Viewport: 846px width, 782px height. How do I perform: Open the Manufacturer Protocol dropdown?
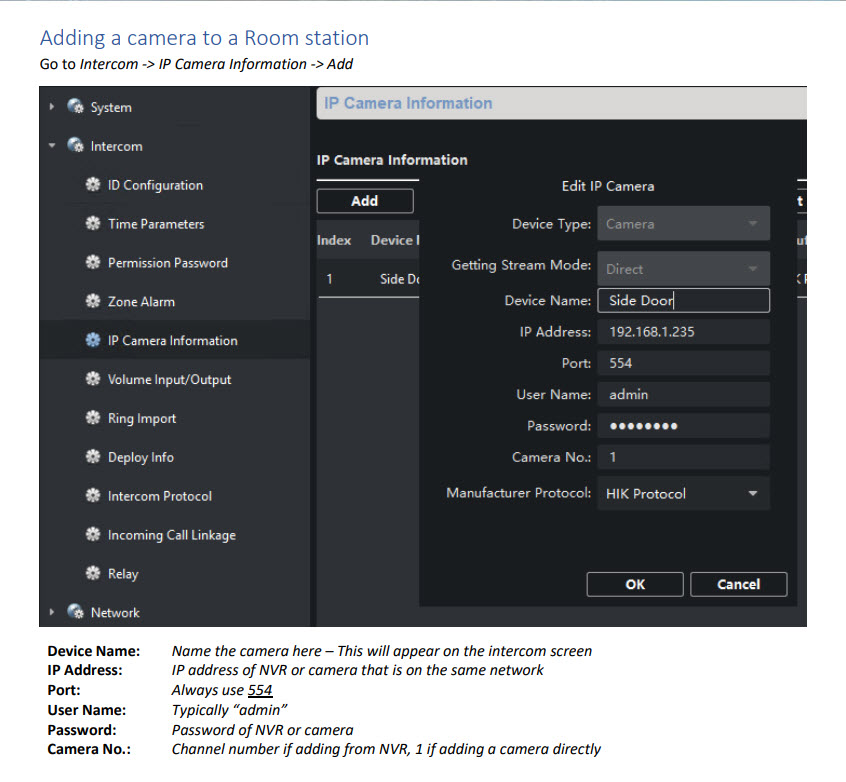[x=683, y=493]
